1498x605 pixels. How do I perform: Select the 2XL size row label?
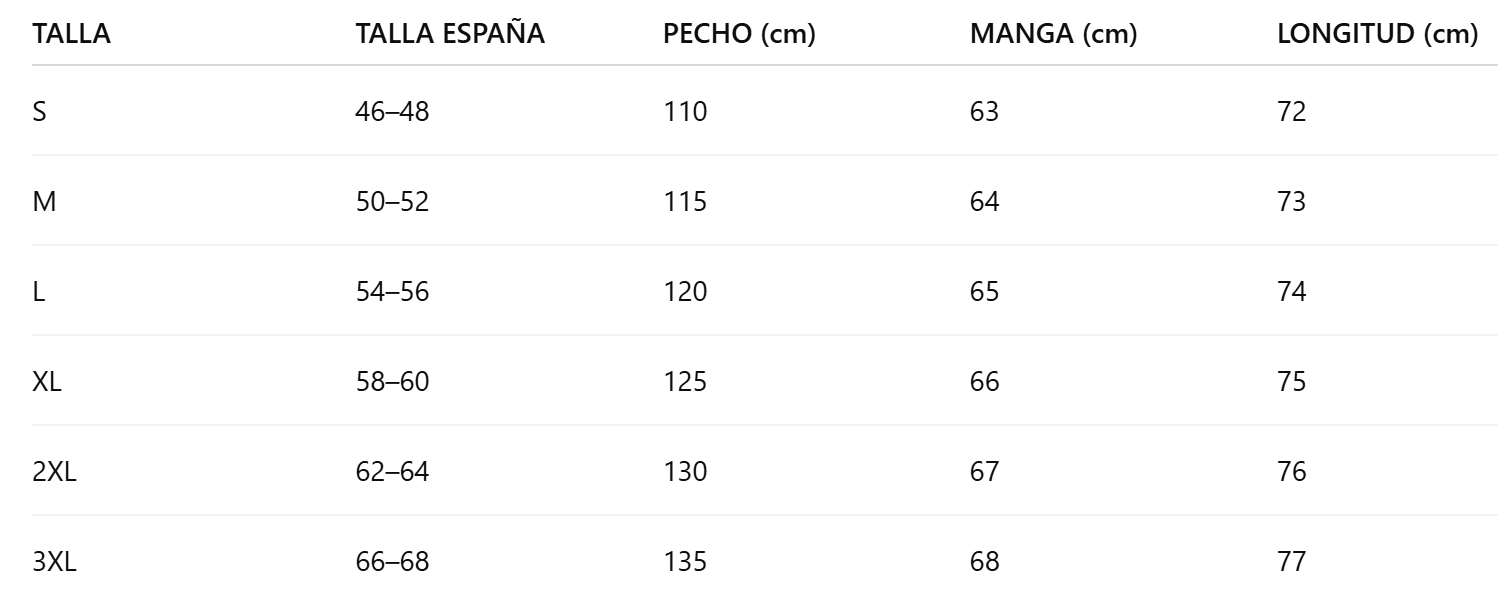click(x=55, y=471)
